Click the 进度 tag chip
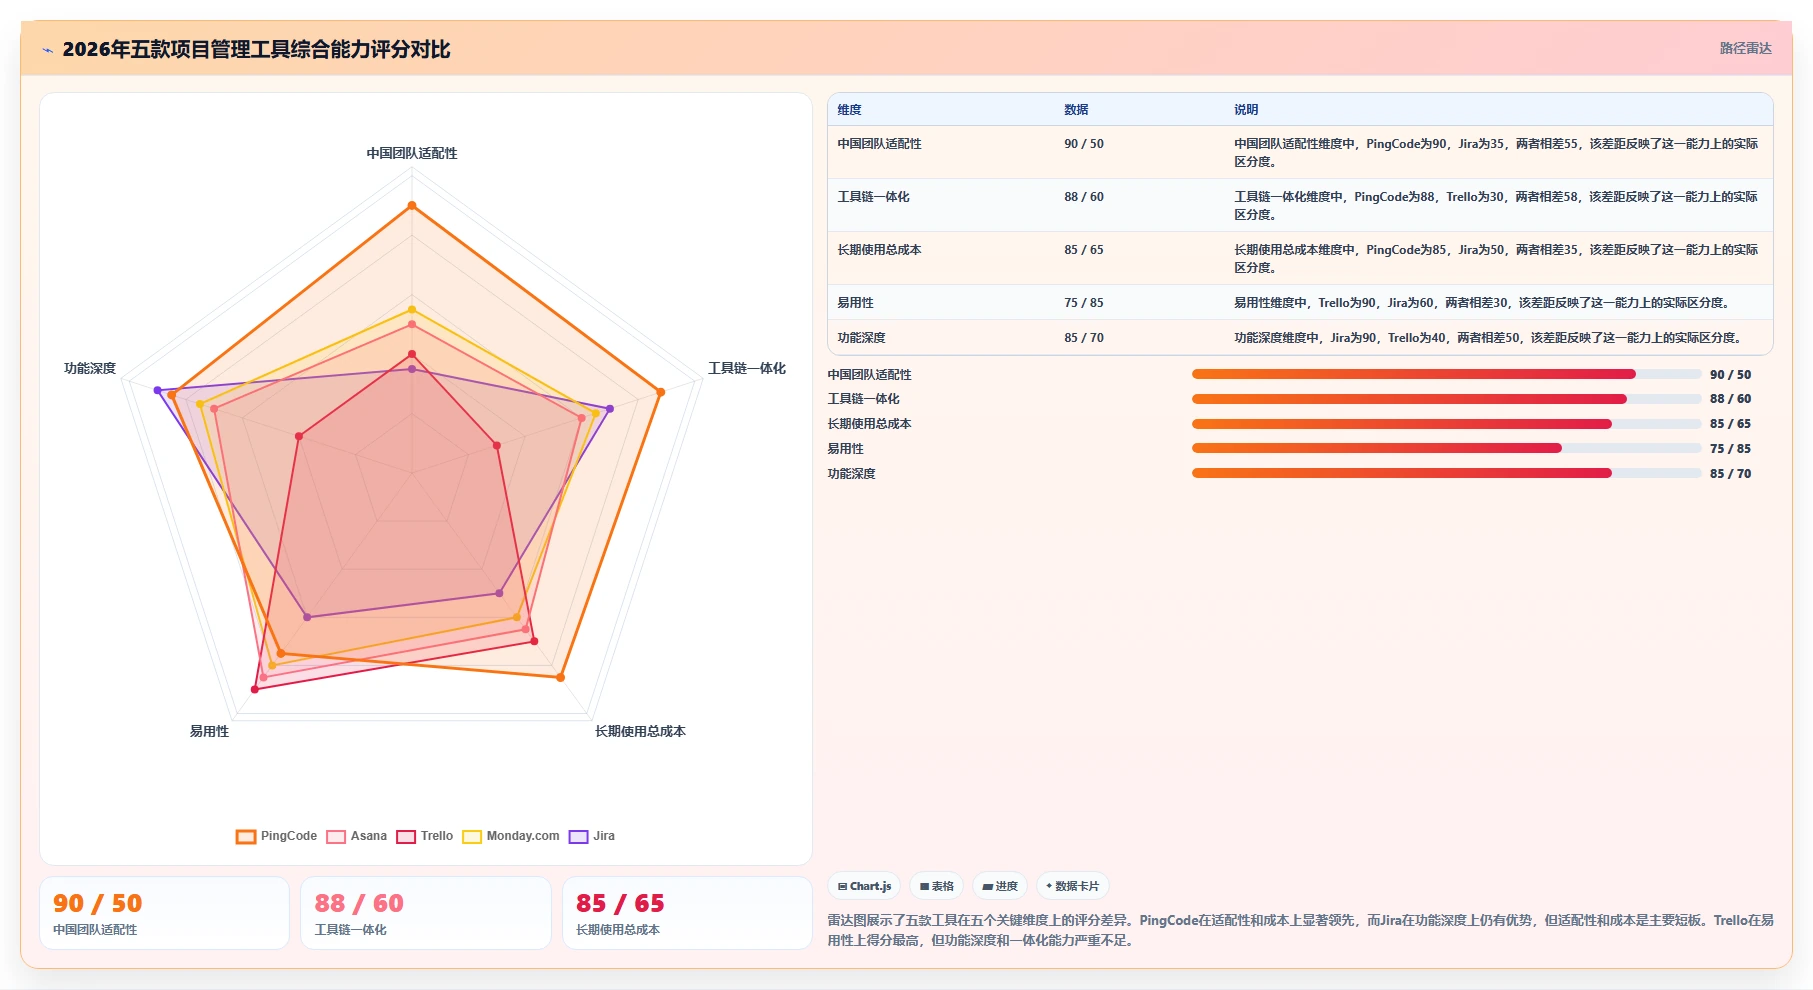The width and height of the screenshot is (1813, 990). pos(1000,886)
